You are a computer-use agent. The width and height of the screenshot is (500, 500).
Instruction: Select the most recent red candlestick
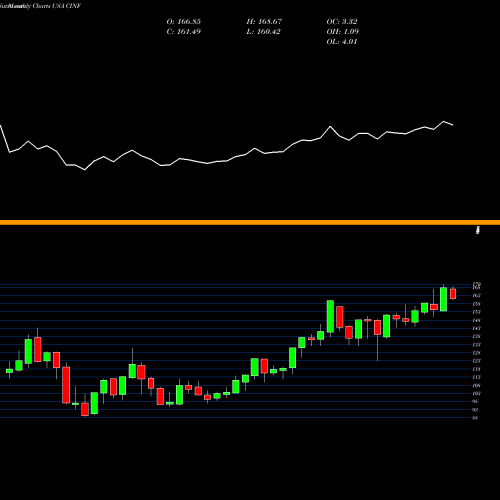[453, 294]
